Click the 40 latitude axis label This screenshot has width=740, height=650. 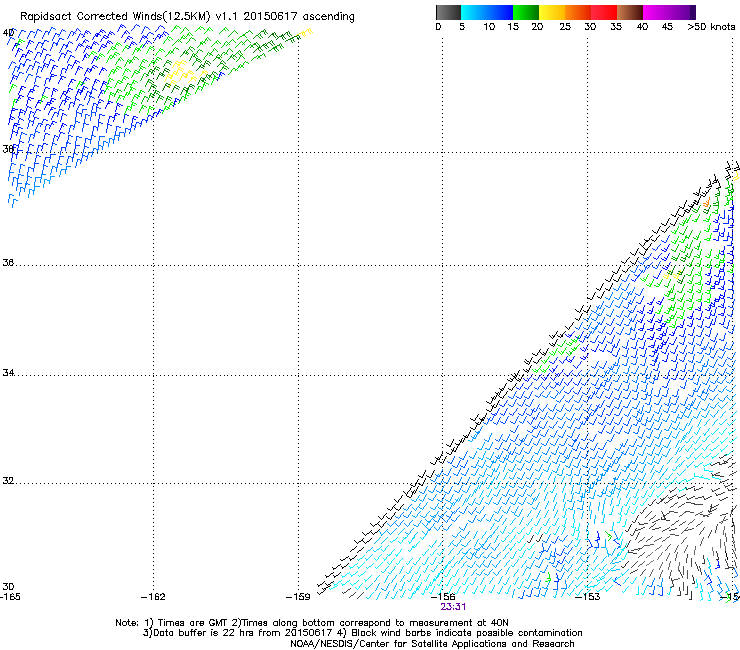coord(8,33)
